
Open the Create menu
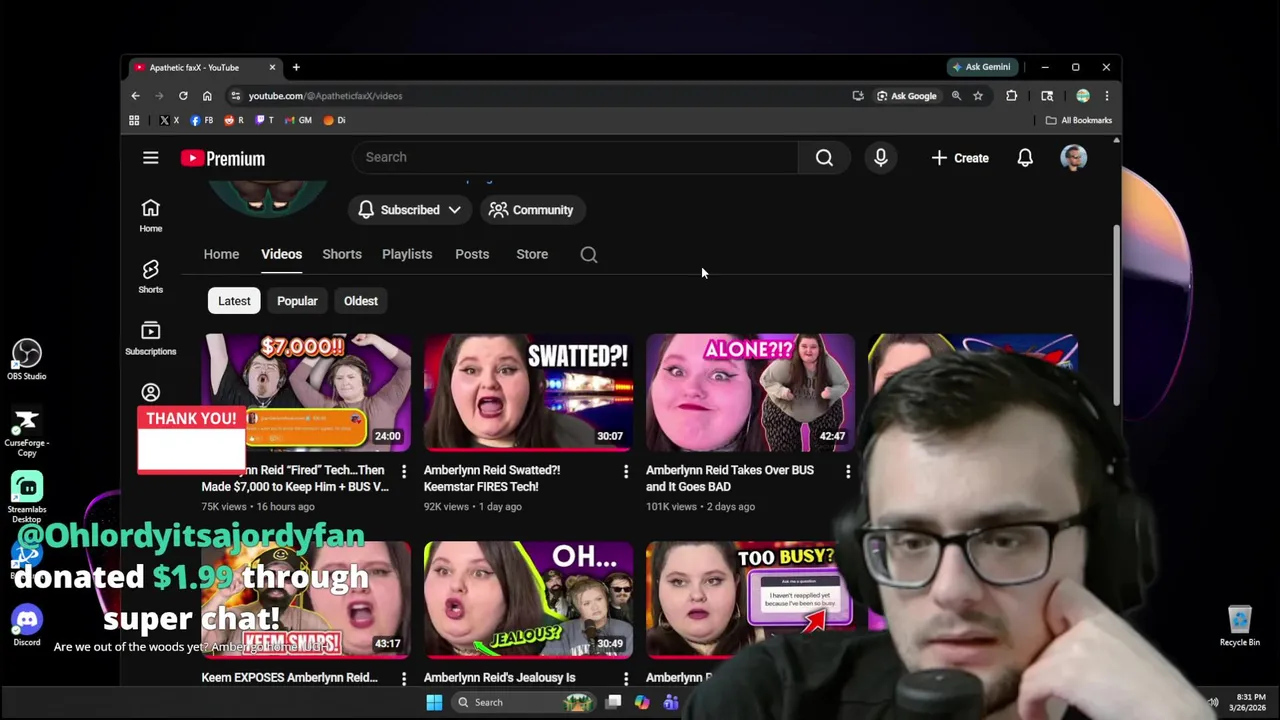tap(960, 158)
